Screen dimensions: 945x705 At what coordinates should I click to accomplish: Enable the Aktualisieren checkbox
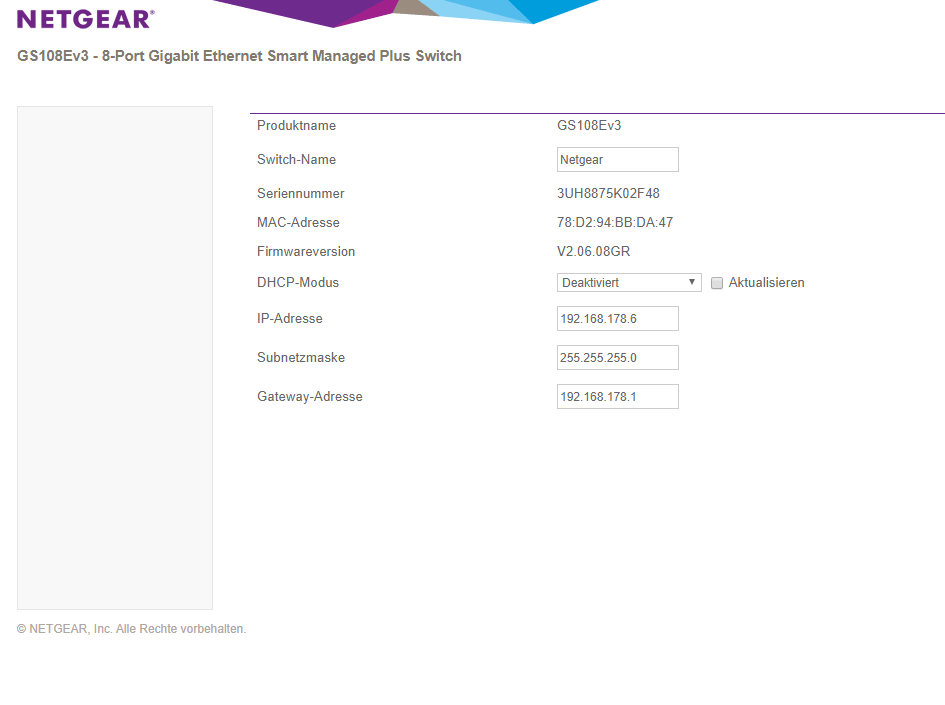717,283
